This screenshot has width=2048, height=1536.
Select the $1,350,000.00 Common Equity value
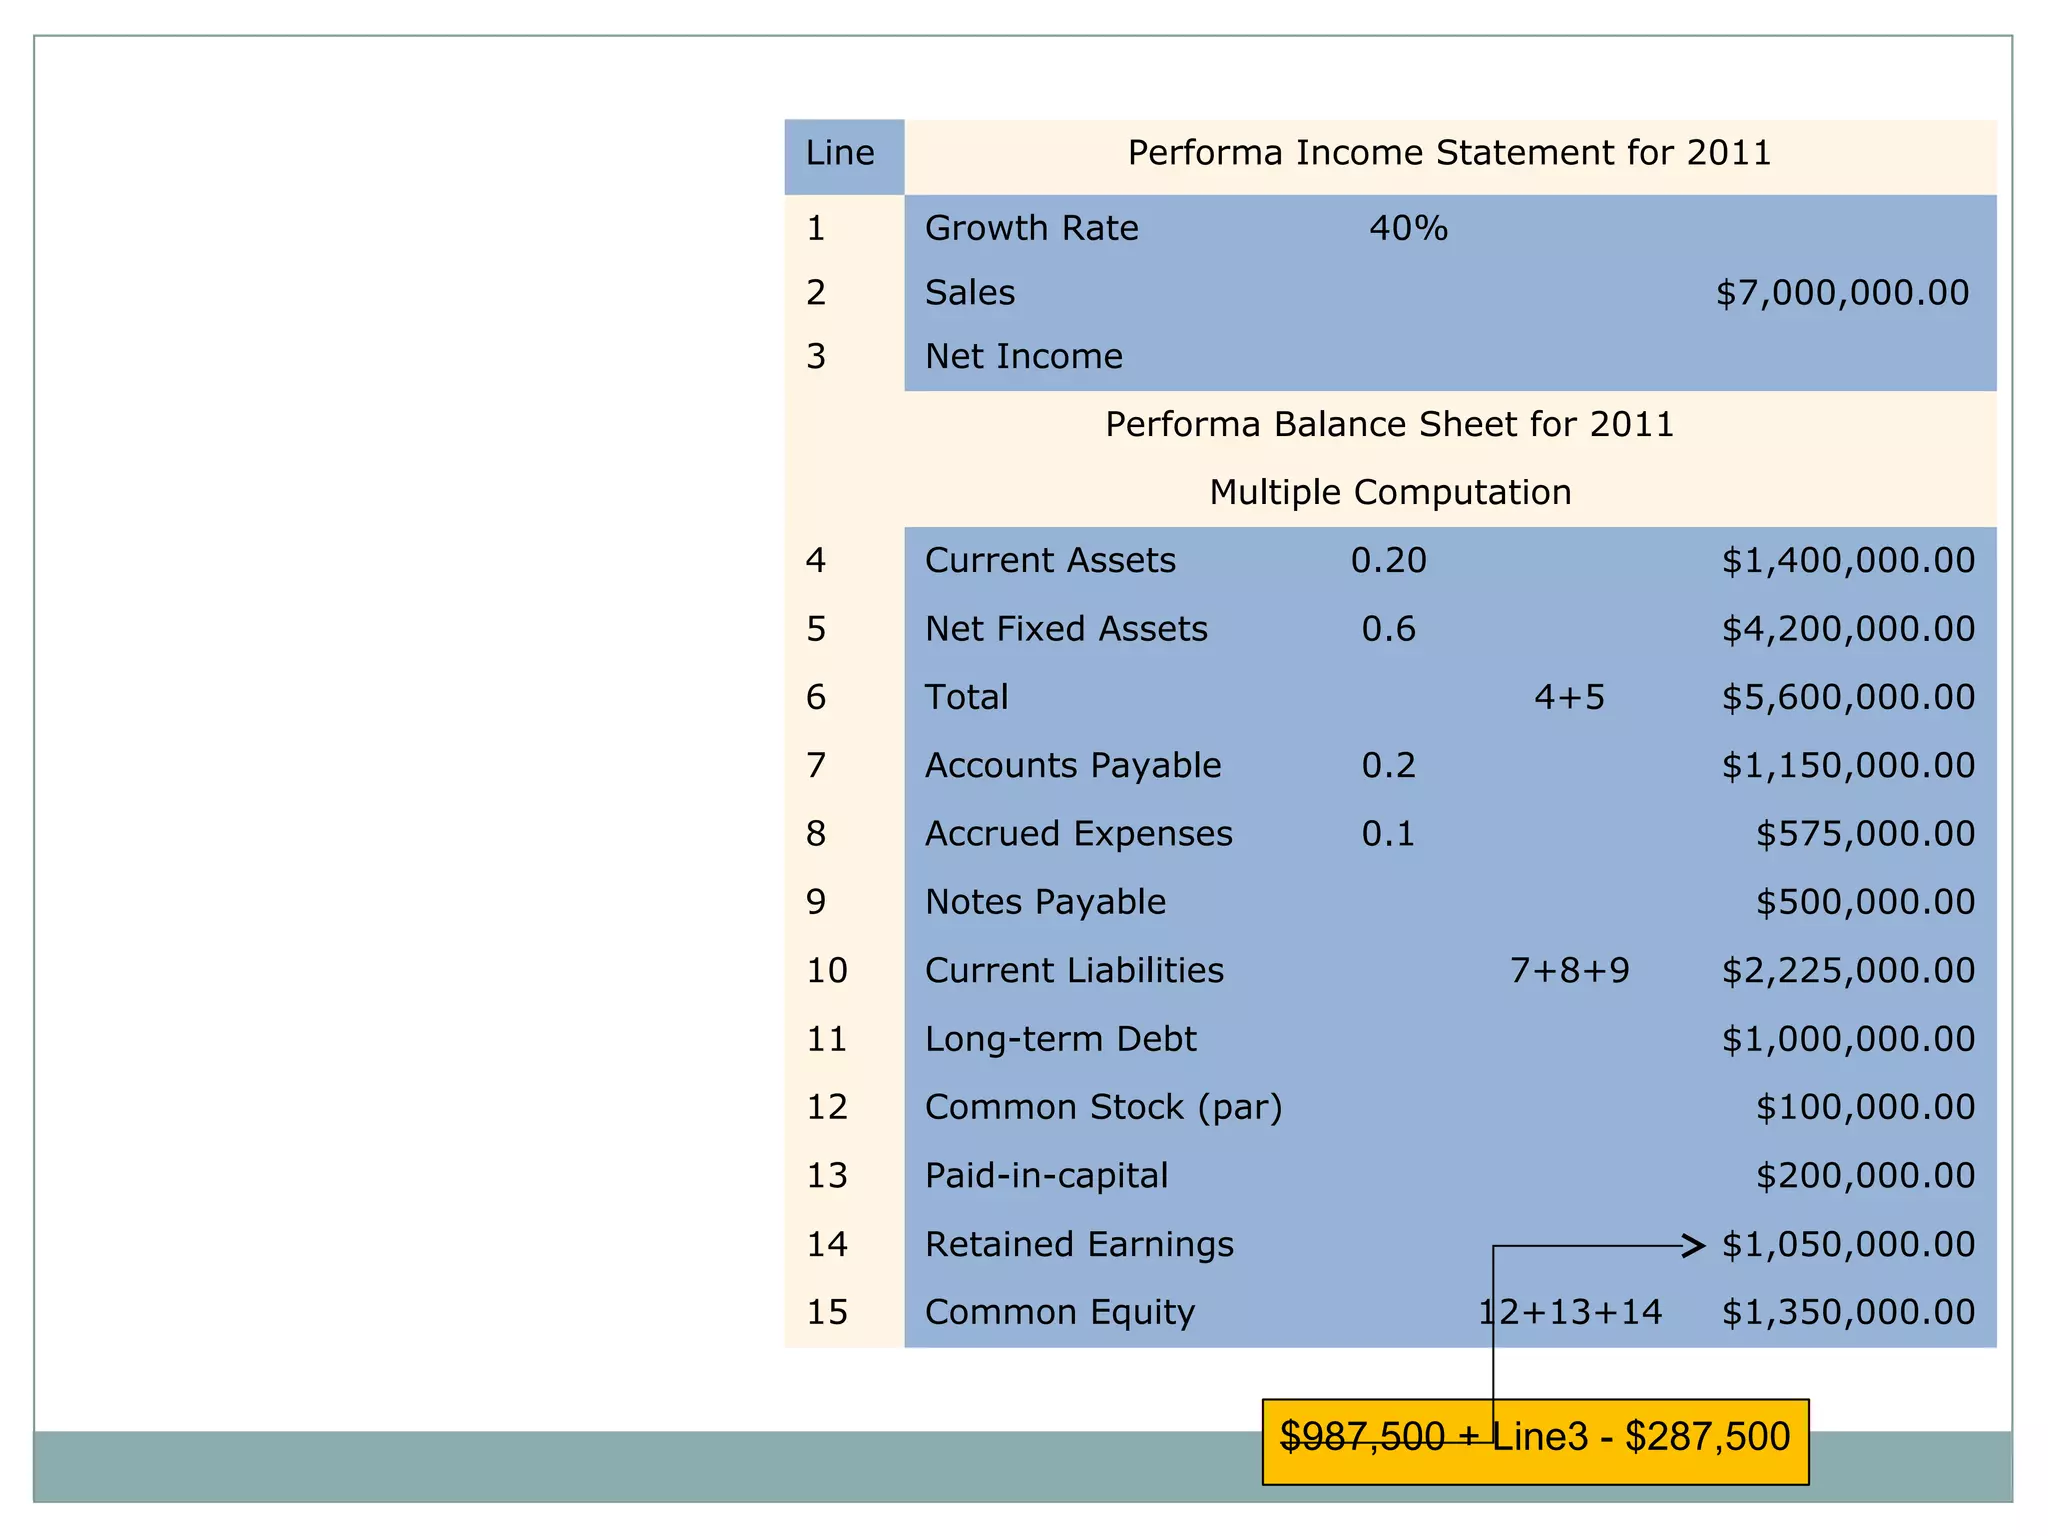point(1848,1311)
